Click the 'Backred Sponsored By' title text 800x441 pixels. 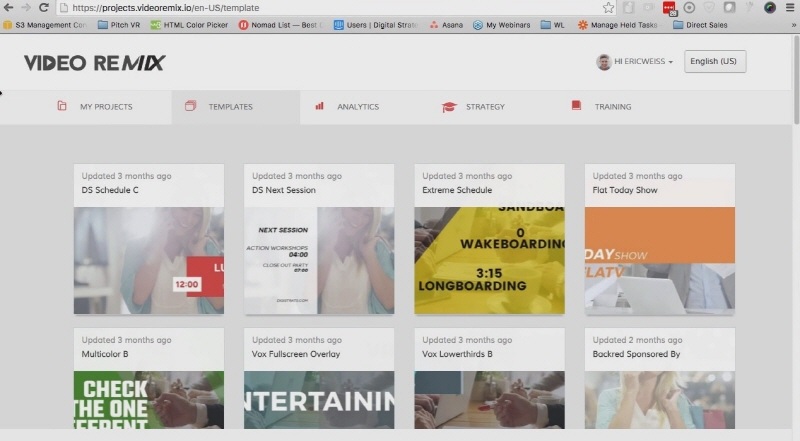pos(636,354)
